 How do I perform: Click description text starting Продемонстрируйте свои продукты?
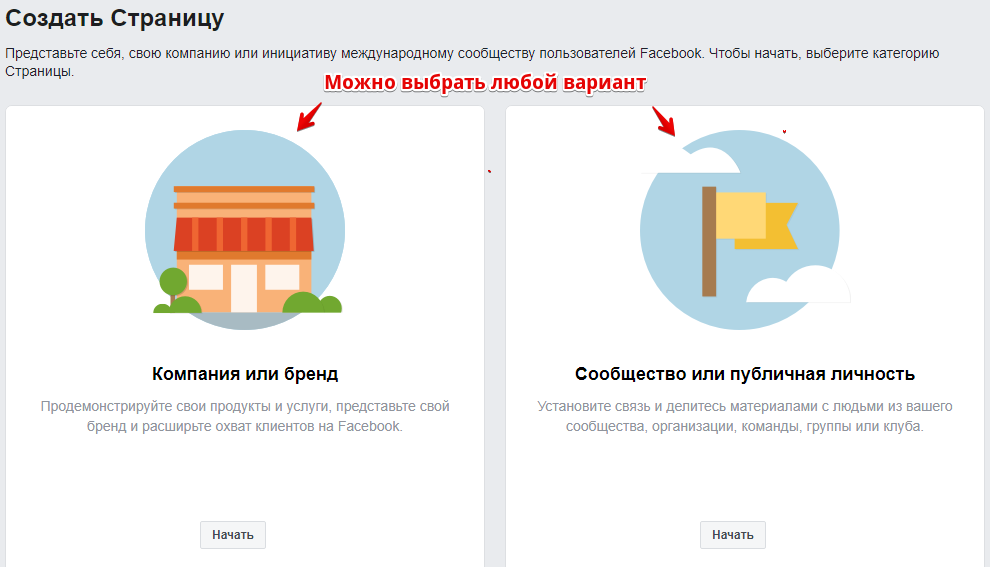pyautogui.click(x=245, y=416)
